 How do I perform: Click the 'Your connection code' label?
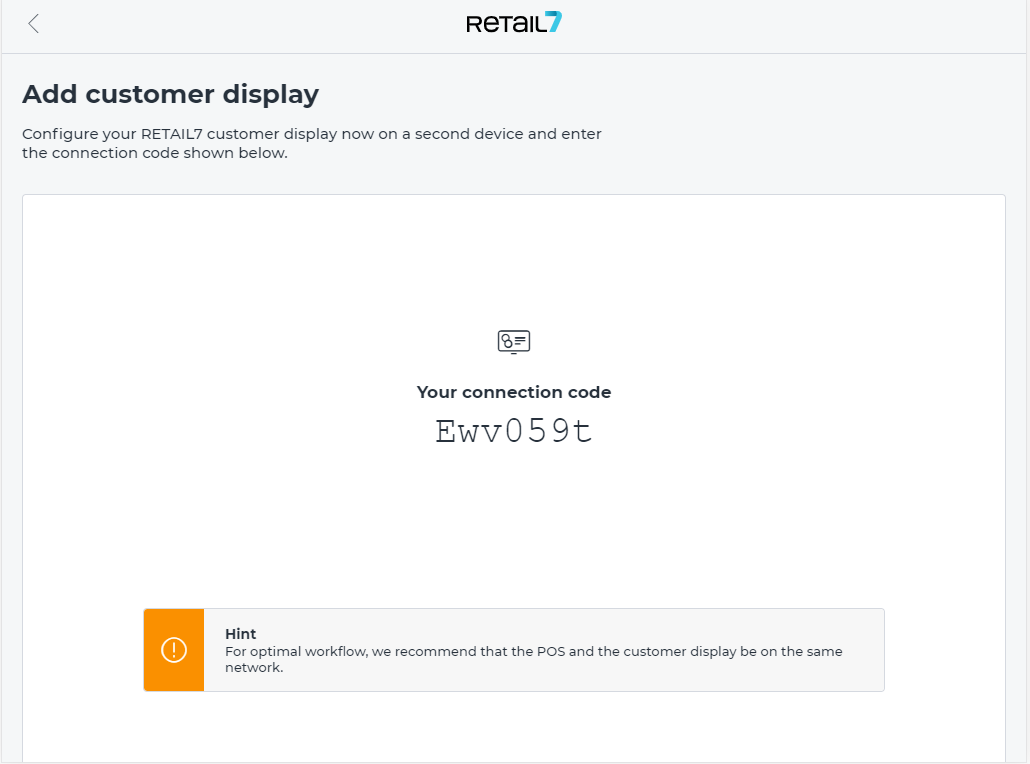coord(514,392)
